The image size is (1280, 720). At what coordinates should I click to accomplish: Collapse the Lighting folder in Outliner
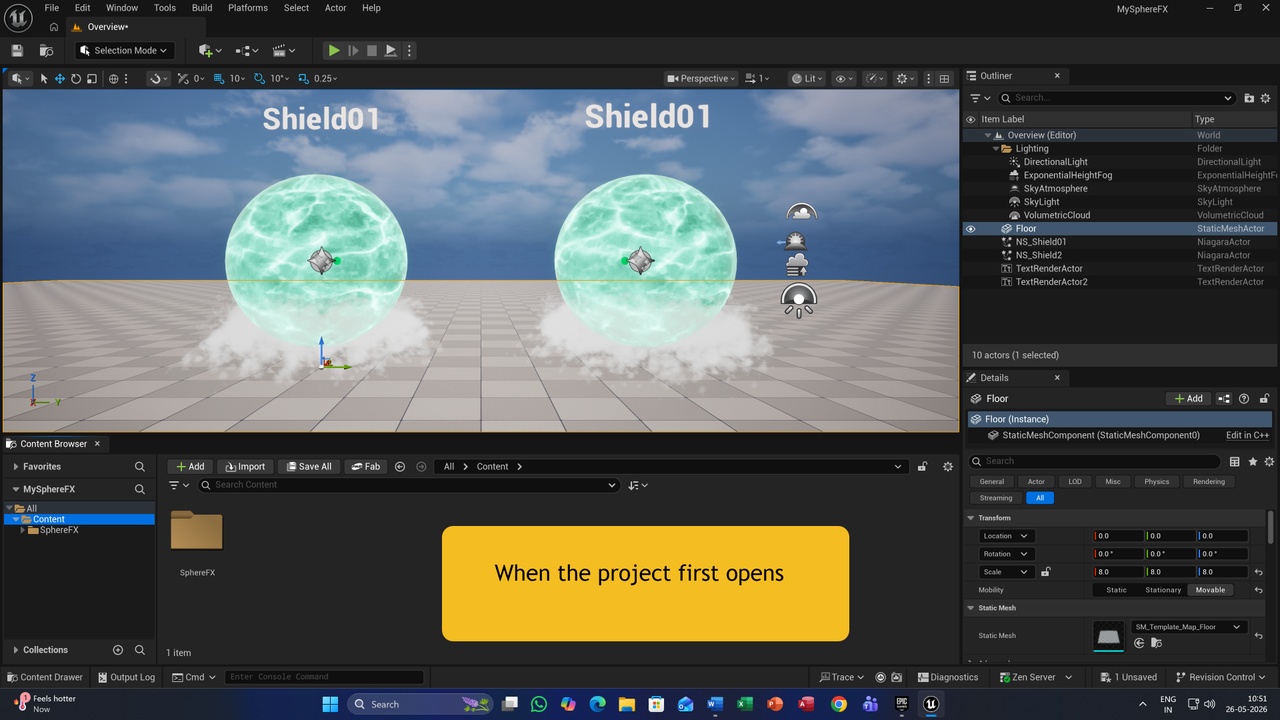[x=996, y=148]
